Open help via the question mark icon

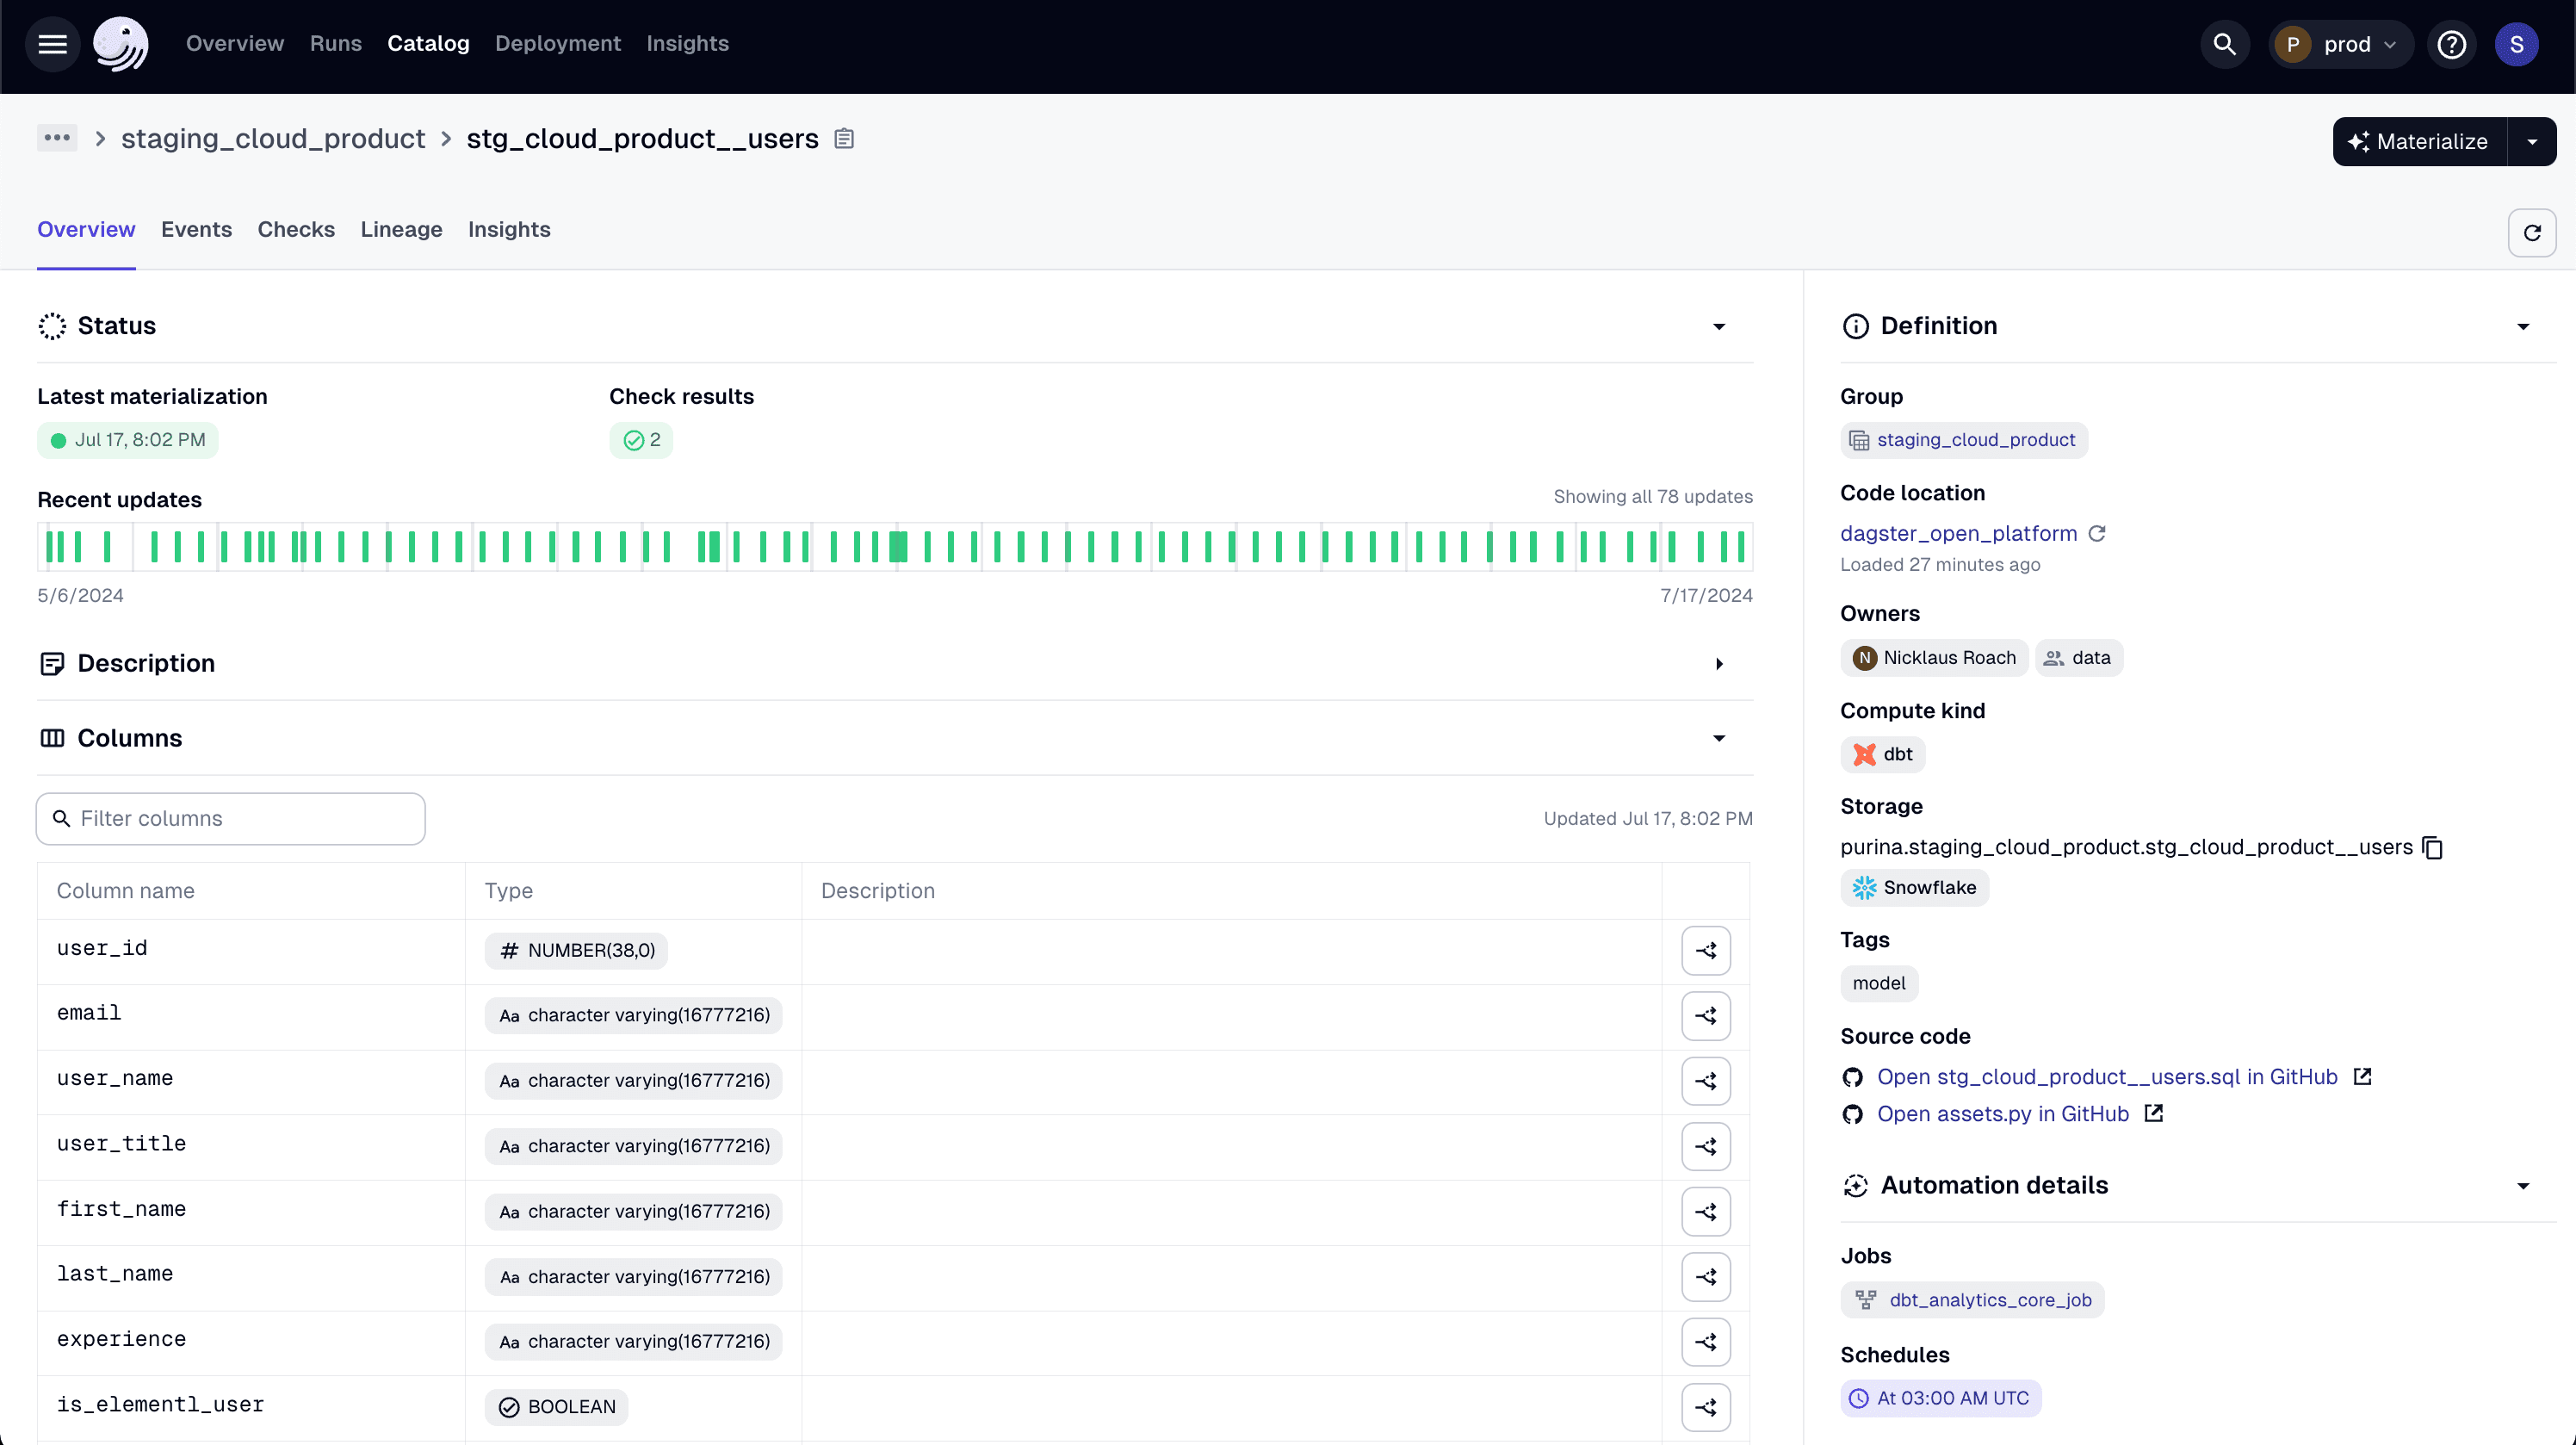tap(2452, 43)
